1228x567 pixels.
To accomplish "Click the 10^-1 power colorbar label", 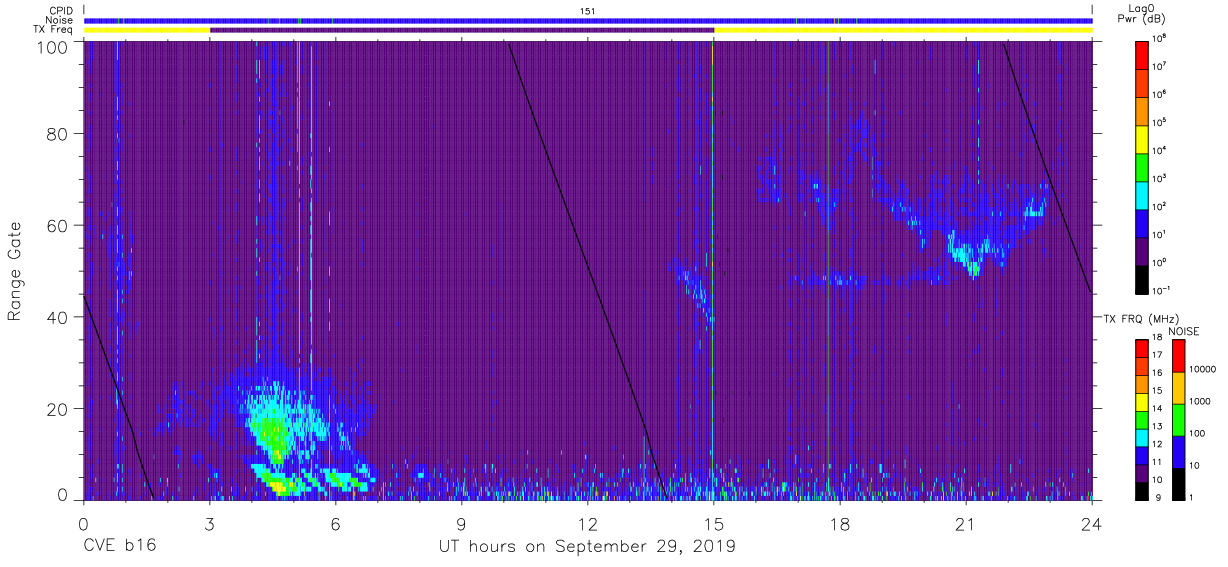I will (x=1163, y=290).
